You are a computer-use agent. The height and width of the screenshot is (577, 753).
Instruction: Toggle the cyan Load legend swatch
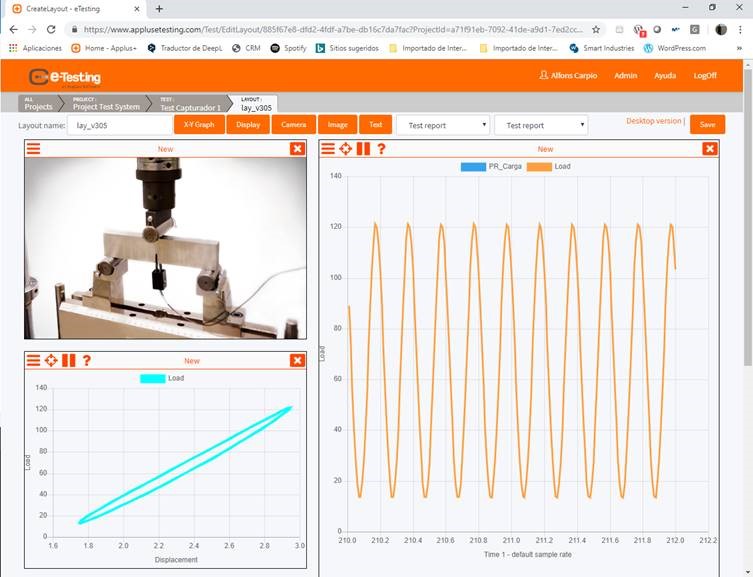(x=152, y=378)
